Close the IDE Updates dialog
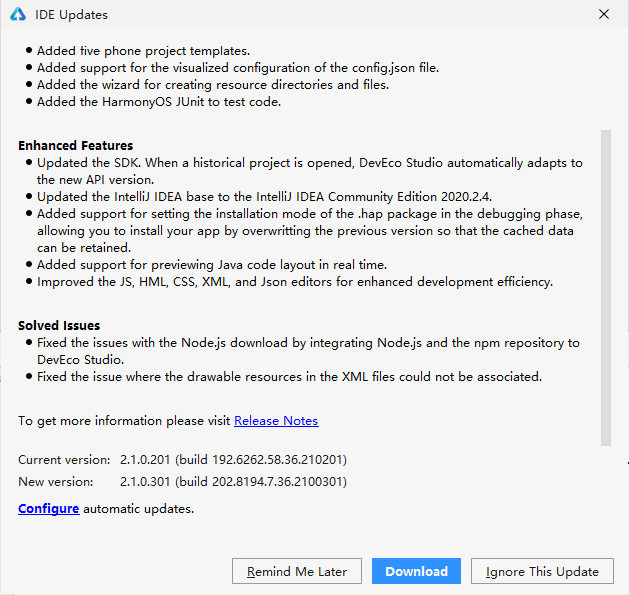This screenshot has height=595, width=629. tap(604, 14)
